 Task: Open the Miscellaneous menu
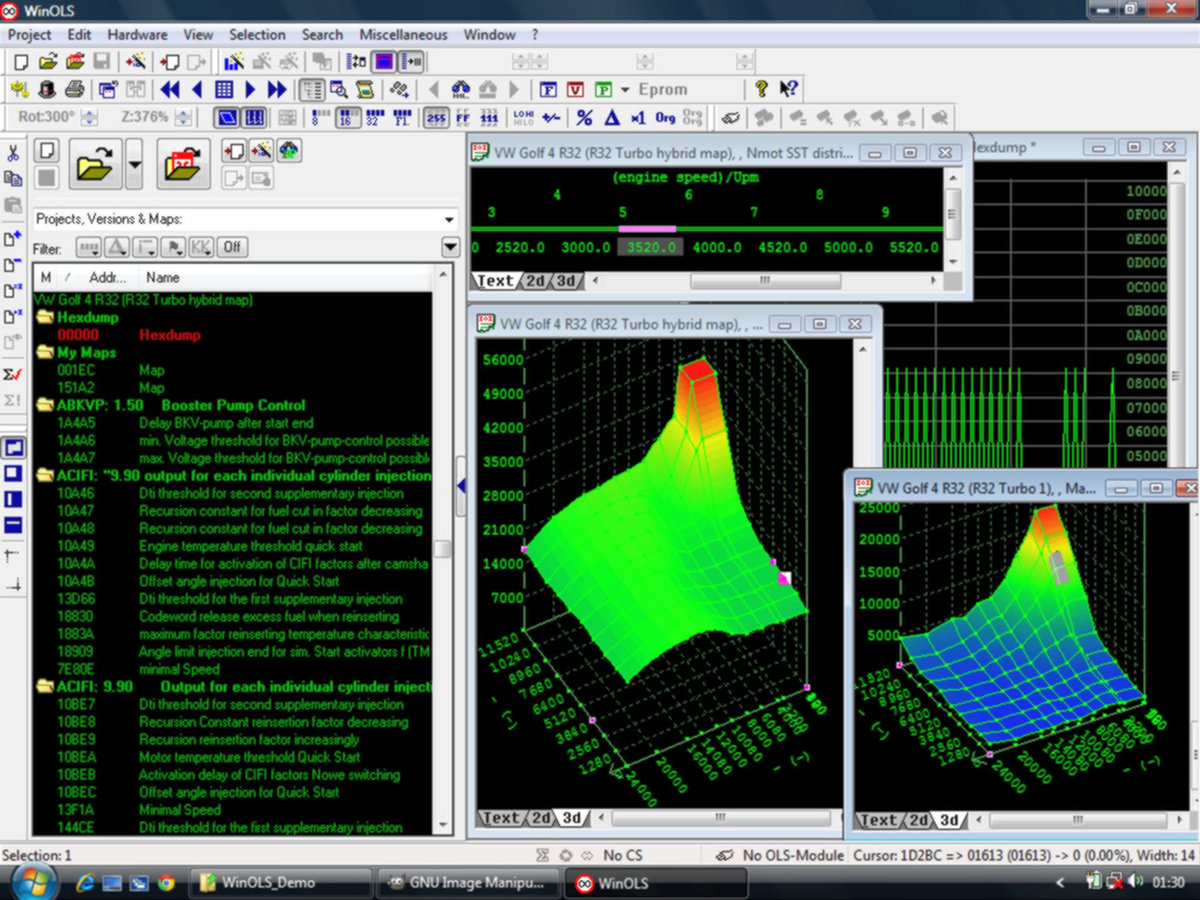(403, 34)
